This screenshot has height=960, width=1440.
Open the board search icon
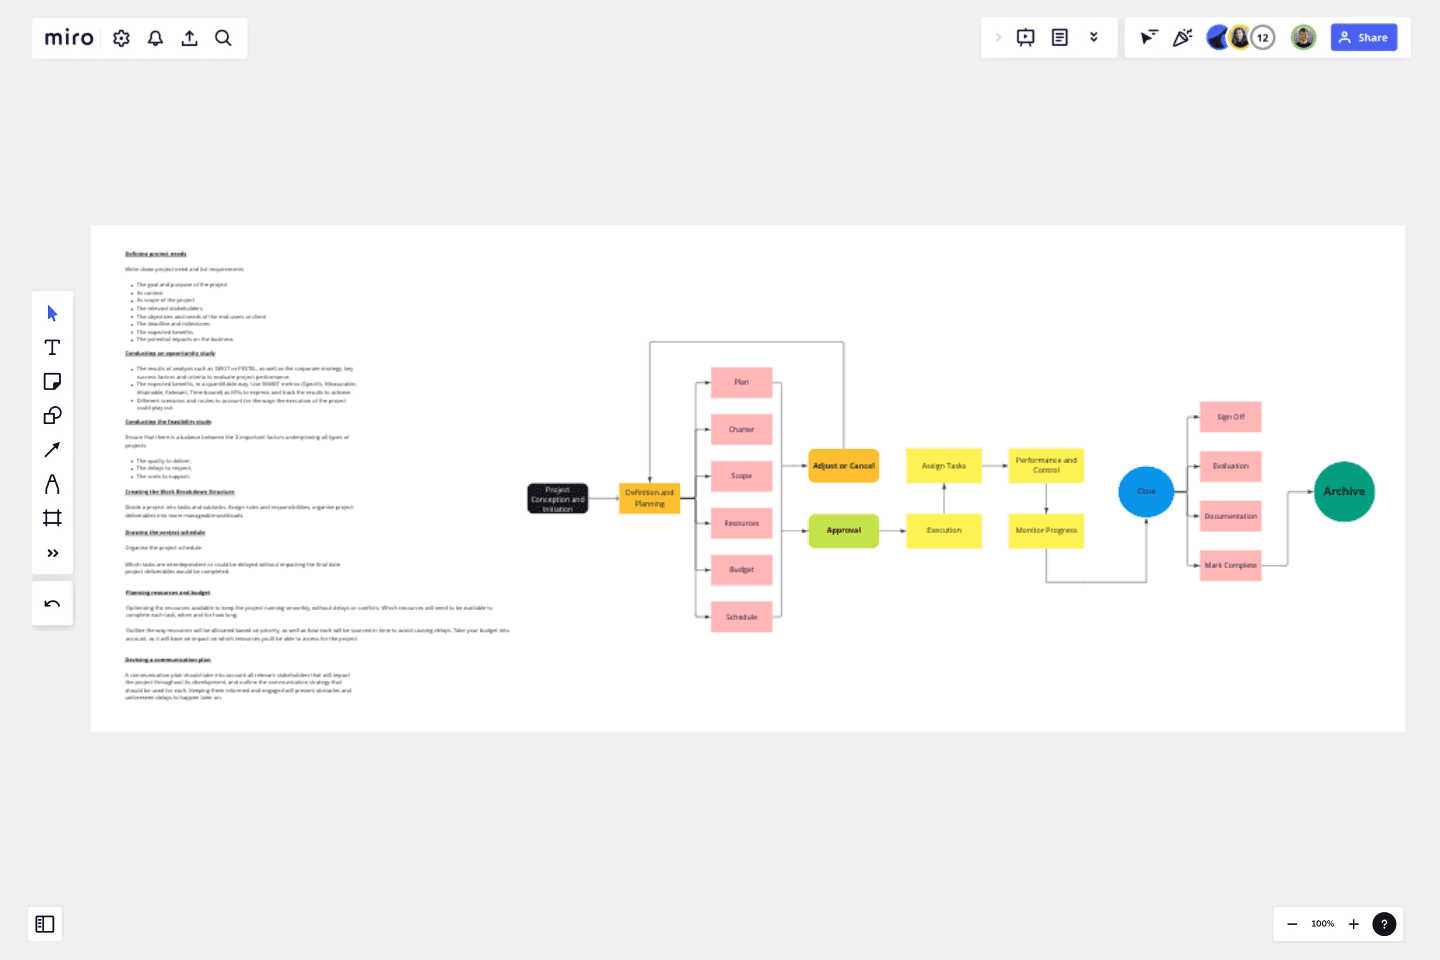(223, 37)
